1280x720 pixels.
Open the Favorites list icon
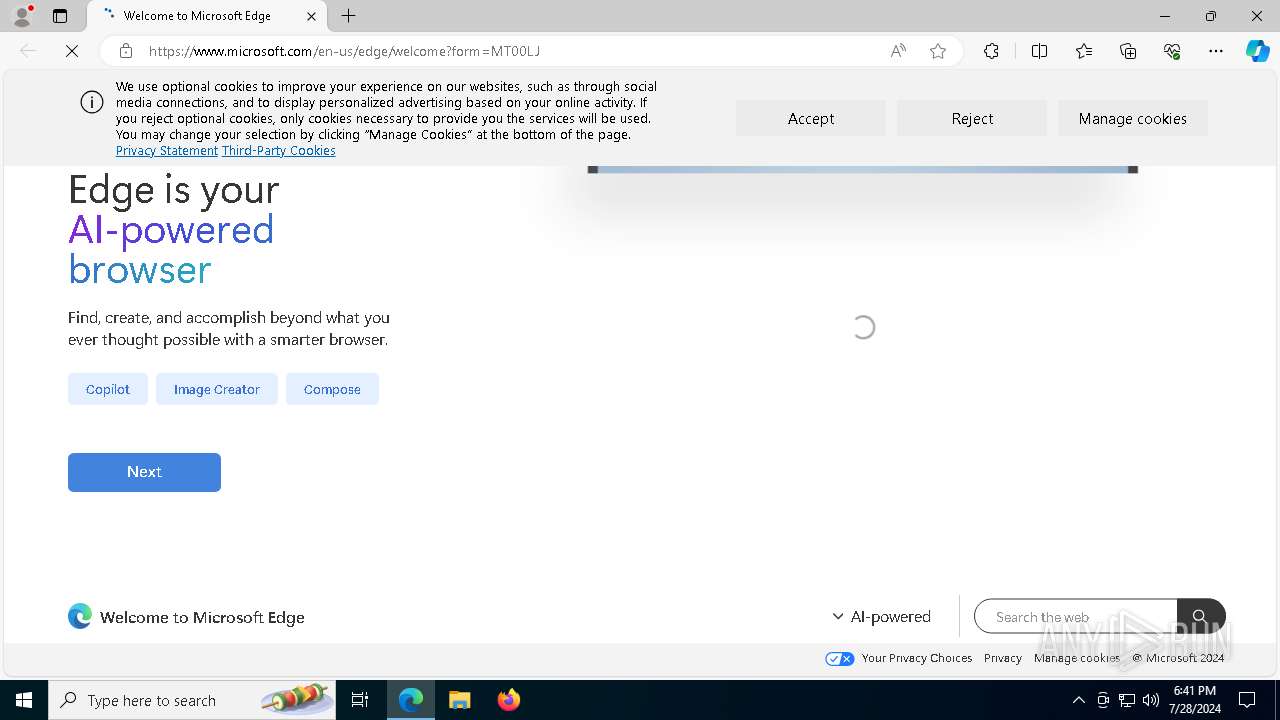(x=1084, y=51)
